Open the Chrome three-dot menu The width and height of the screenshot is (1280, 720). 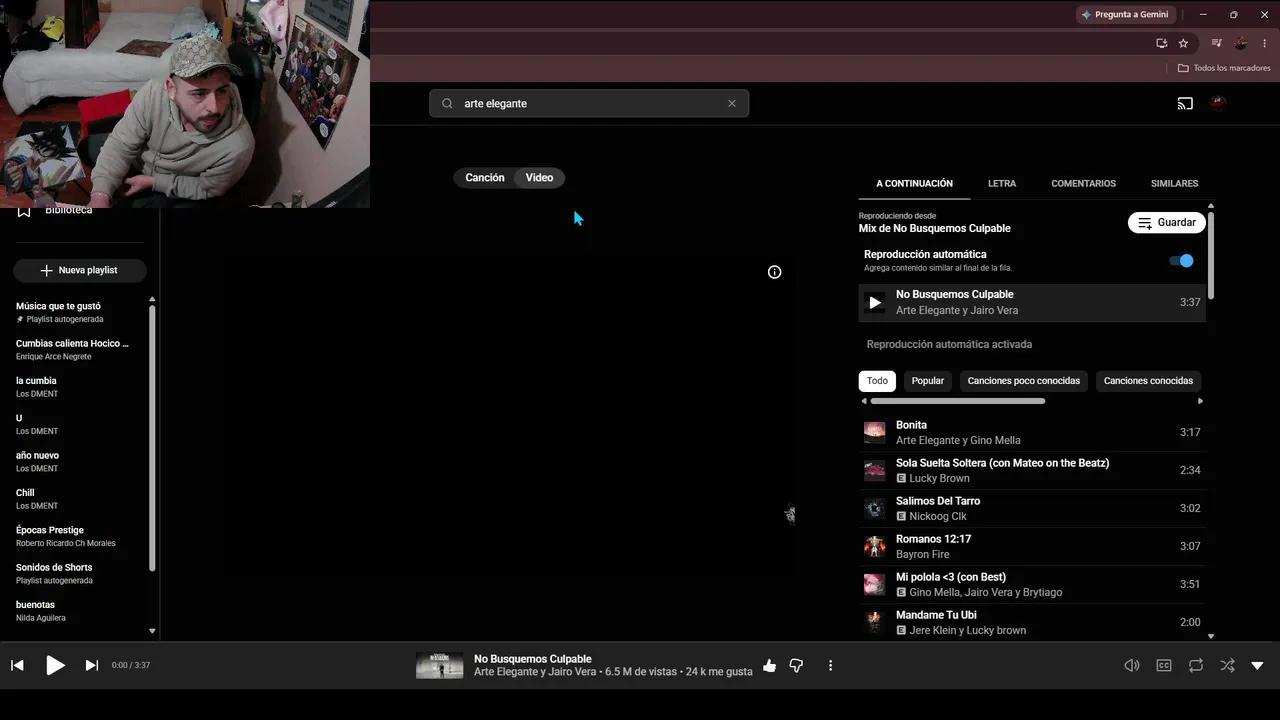(1265, 43)
